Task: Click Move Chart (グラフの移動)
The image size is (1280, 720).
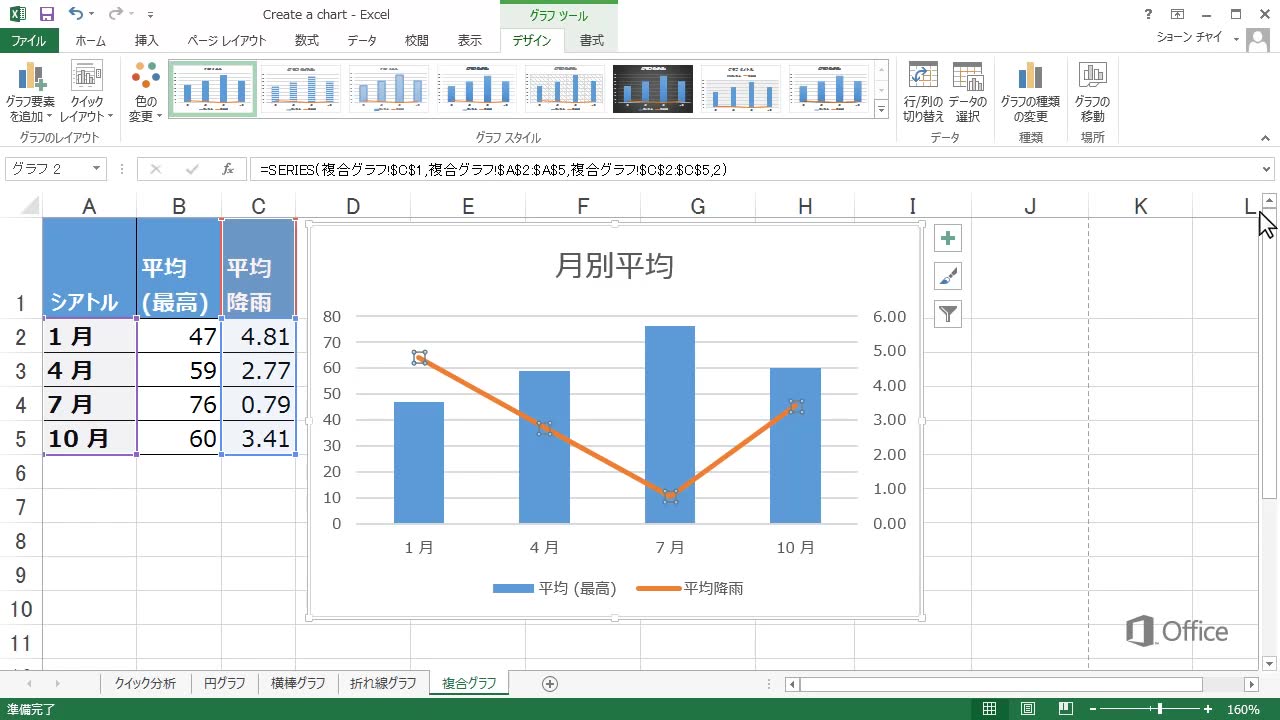Action: [x=1092, y=91]
